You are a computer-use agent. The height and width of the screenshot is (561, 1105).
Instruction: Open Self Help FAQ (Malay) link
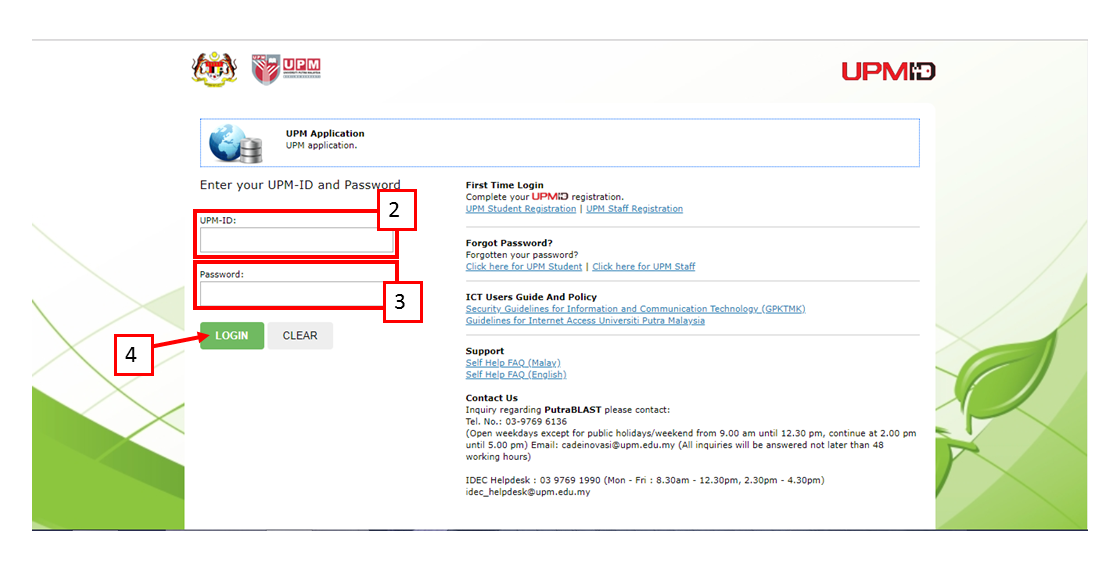click(513, 363)
